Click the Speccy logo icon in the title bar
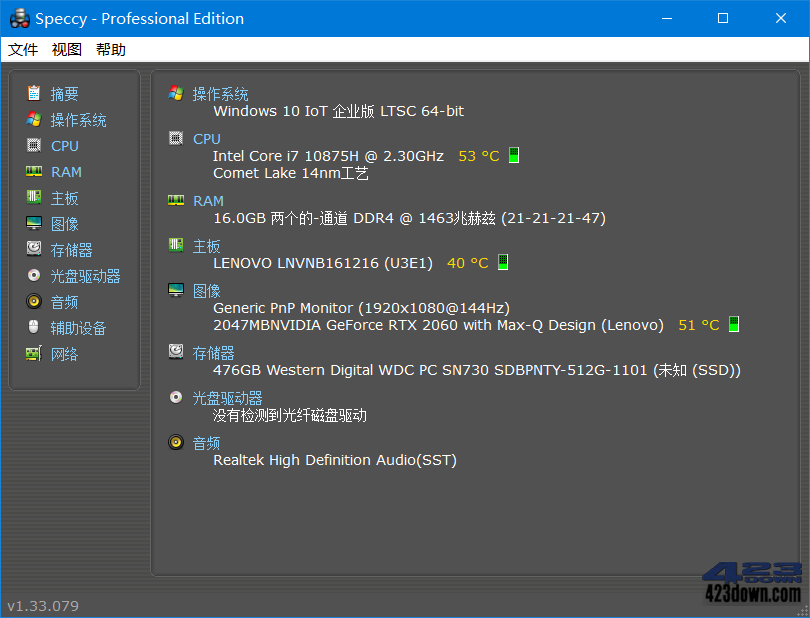The height and width of the screenshot is (618, 810). [x=18, y=18]
